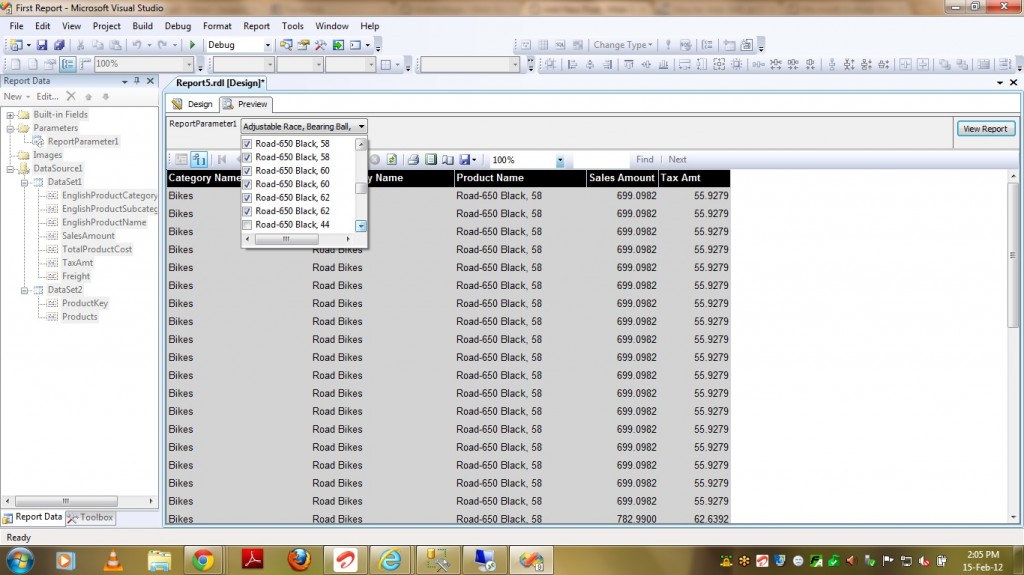1024x575 pixels.
Task: Click the Refresh report icon
Action: [392, 160]
